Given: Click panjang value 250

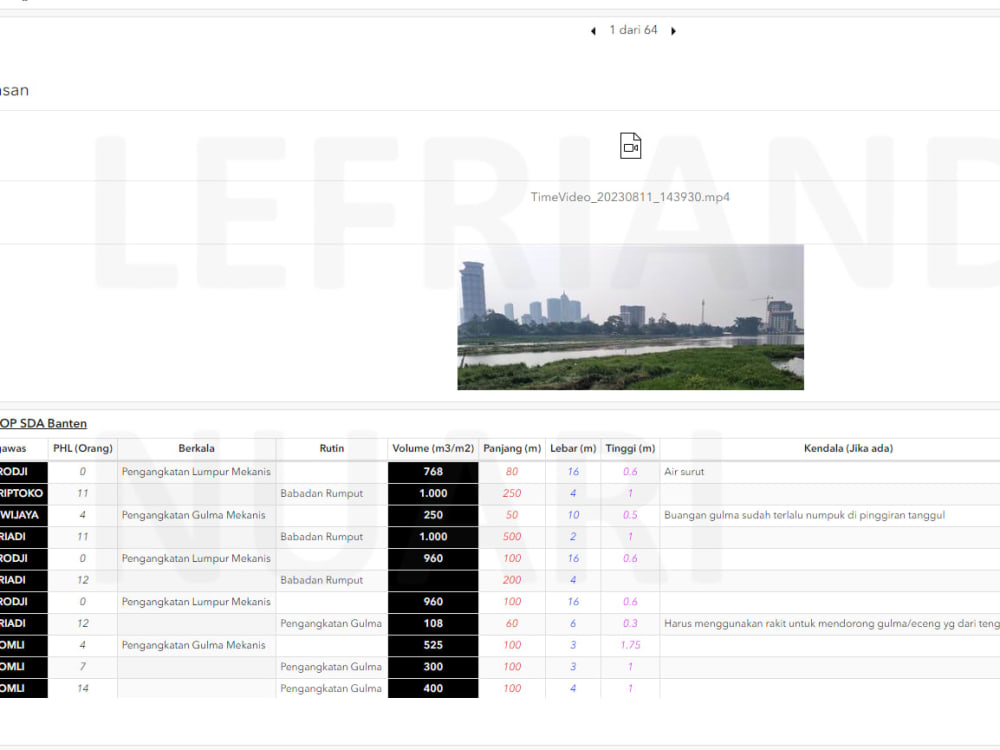Looking at the screenshot, I should 512,494.
